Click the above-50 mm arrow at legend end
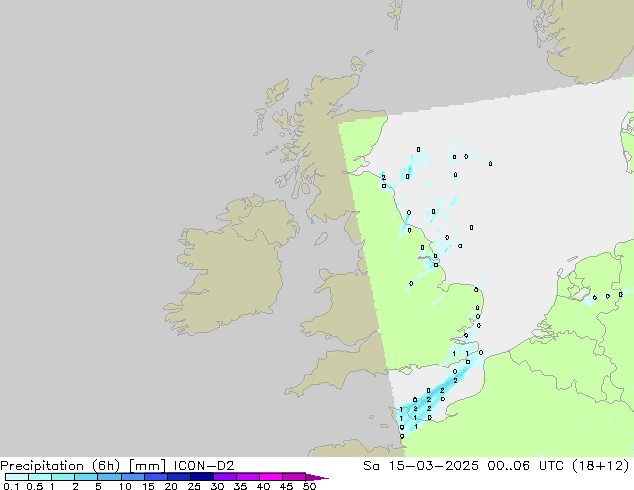Viewport: 634px width, 490px height. click(x=317, y=477)
